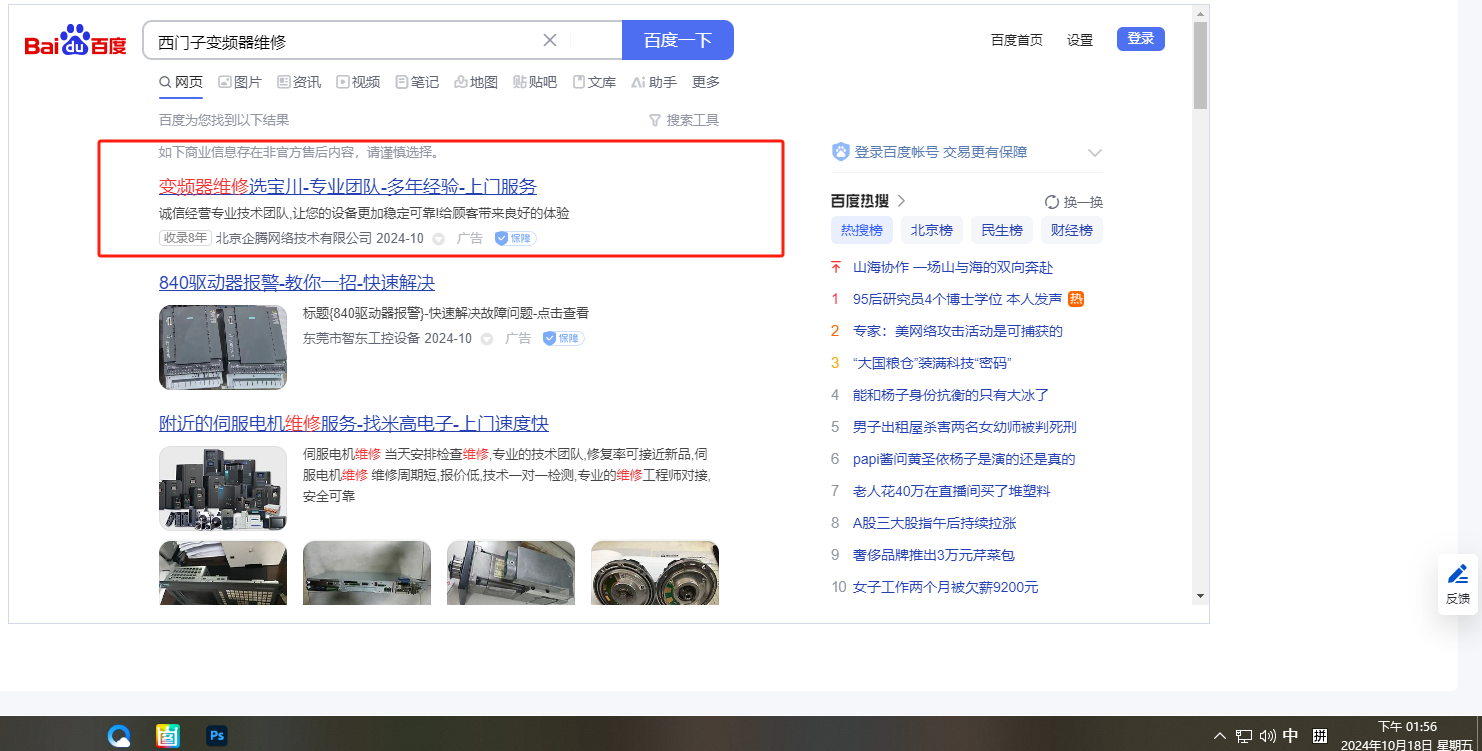This screenshot has width=1482, height=751.
Task: Open the 变频器维修选宝川 result title
Action: [348, 186]
